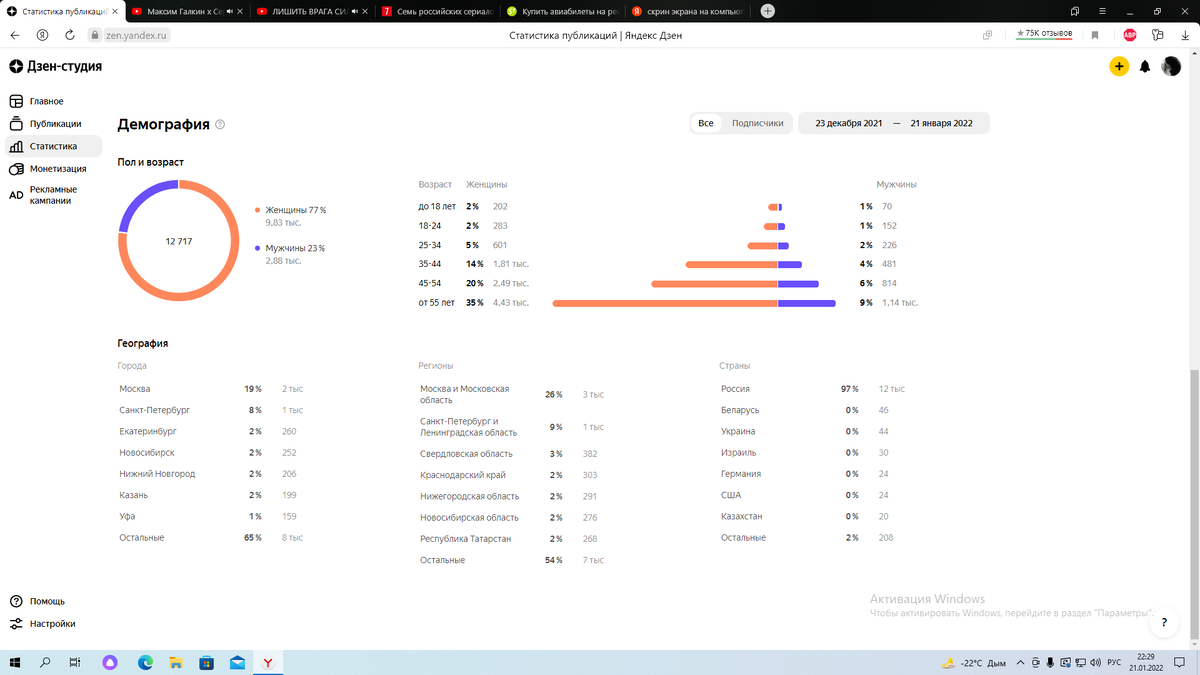This screenshot has width=1200, height=675.
Task: Click the browser back arrow
Action: 15,34
